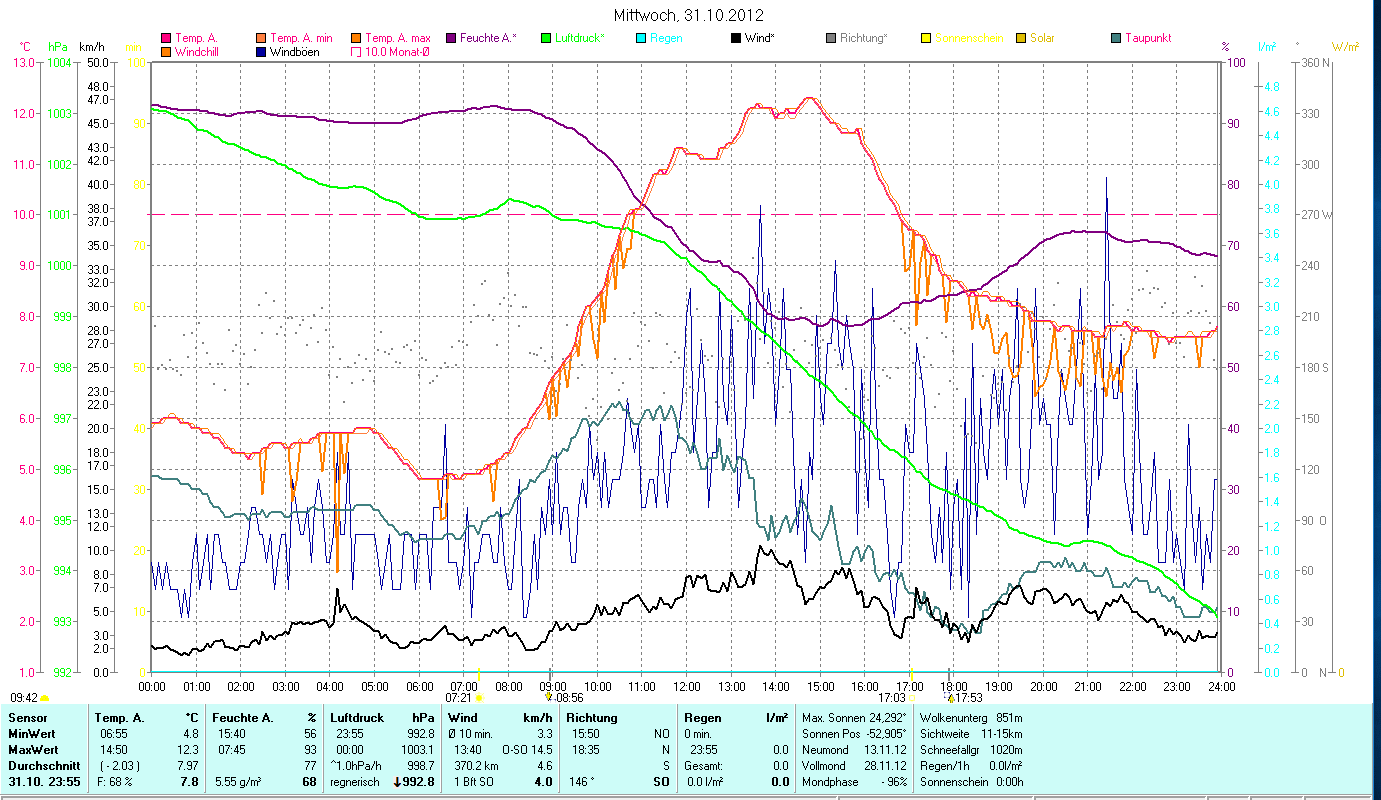Click the Temp. A. min legend swatch
This screenshot has width=1381, height=800.
pyautogui.click(x=262, y=38)
